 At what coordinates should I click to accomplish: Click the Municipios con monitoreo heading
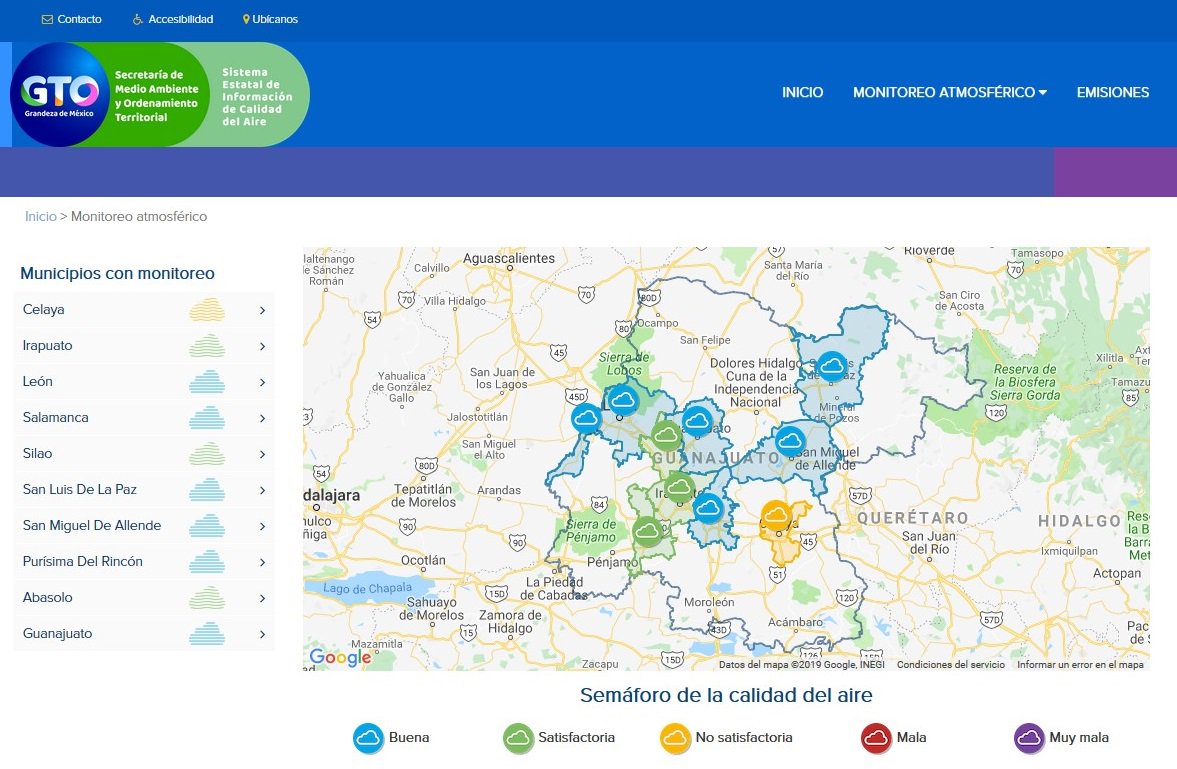(x=117, y=273)
